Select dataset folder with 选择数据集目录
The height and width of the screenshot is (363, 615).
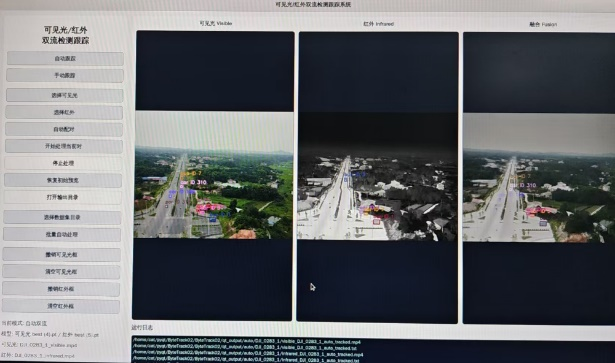coord(62,217)
